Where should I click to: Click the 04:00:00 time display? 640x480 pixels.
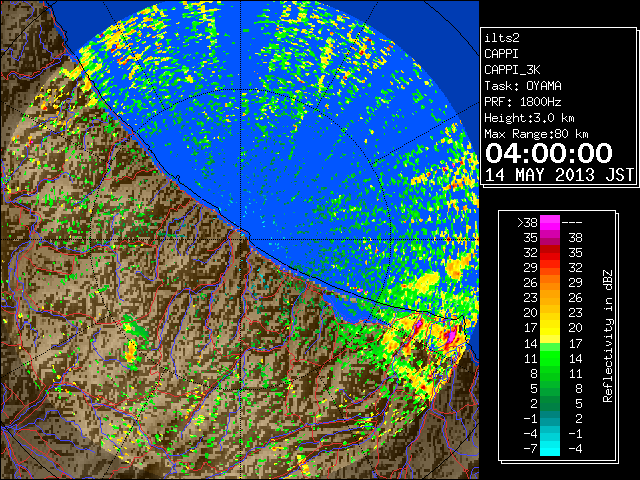tap(549, 153)
